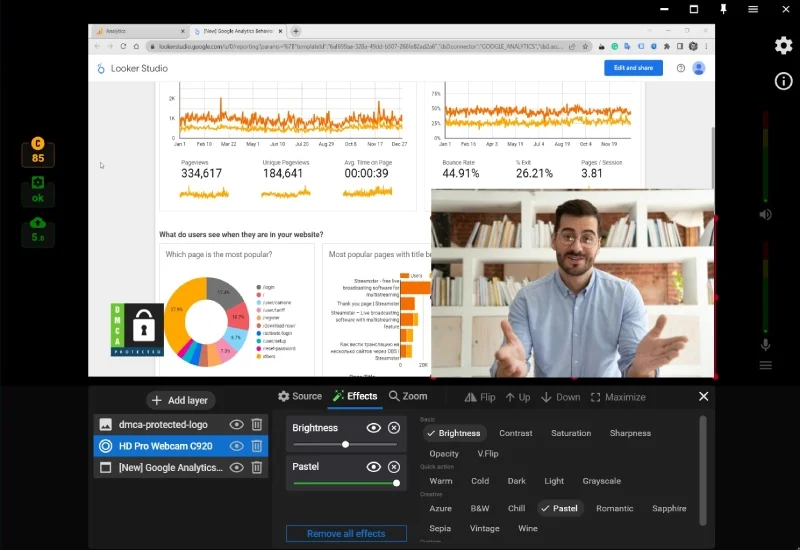Uncheck the Pastel creative effect

tap(560, 508)
